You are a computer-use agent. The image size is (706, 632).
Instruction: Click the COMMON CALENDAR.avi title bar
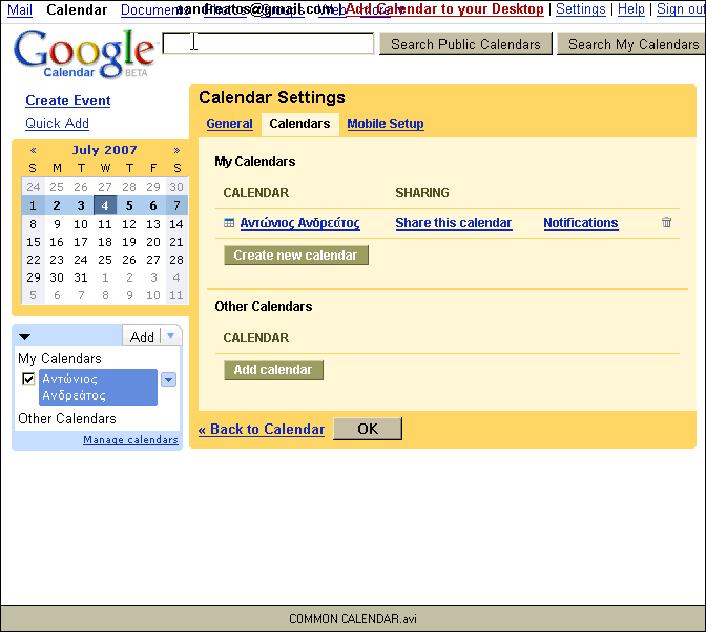point(353,618)
